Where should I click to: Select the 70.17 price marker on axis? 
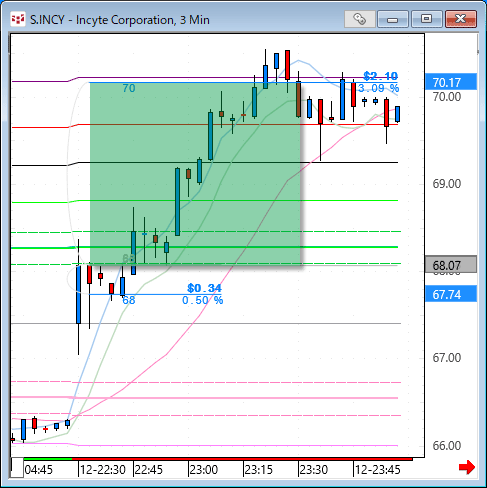coord(451,82)
